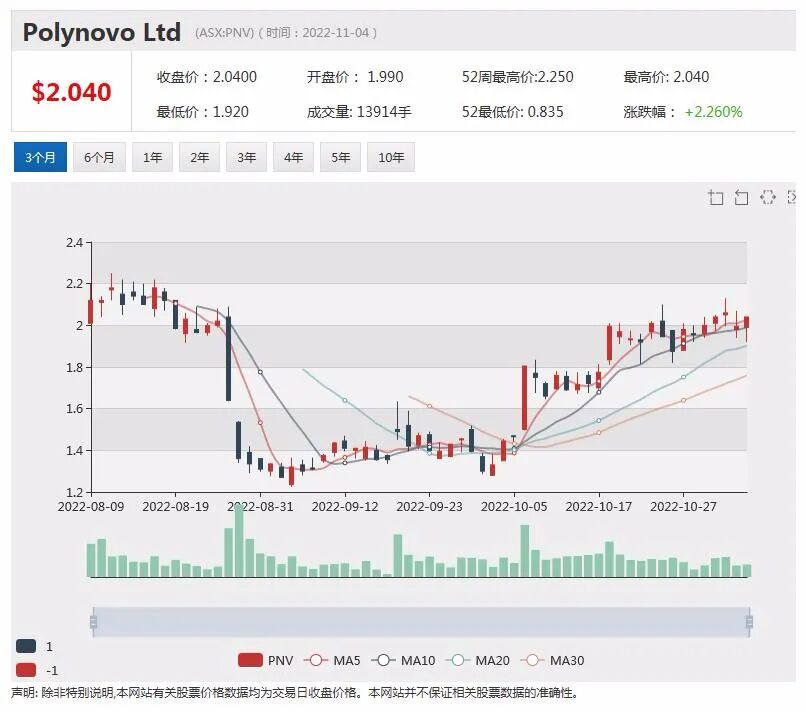
Task: Click the 2022-10-05 x-axis label
Action: pos(514,507)
